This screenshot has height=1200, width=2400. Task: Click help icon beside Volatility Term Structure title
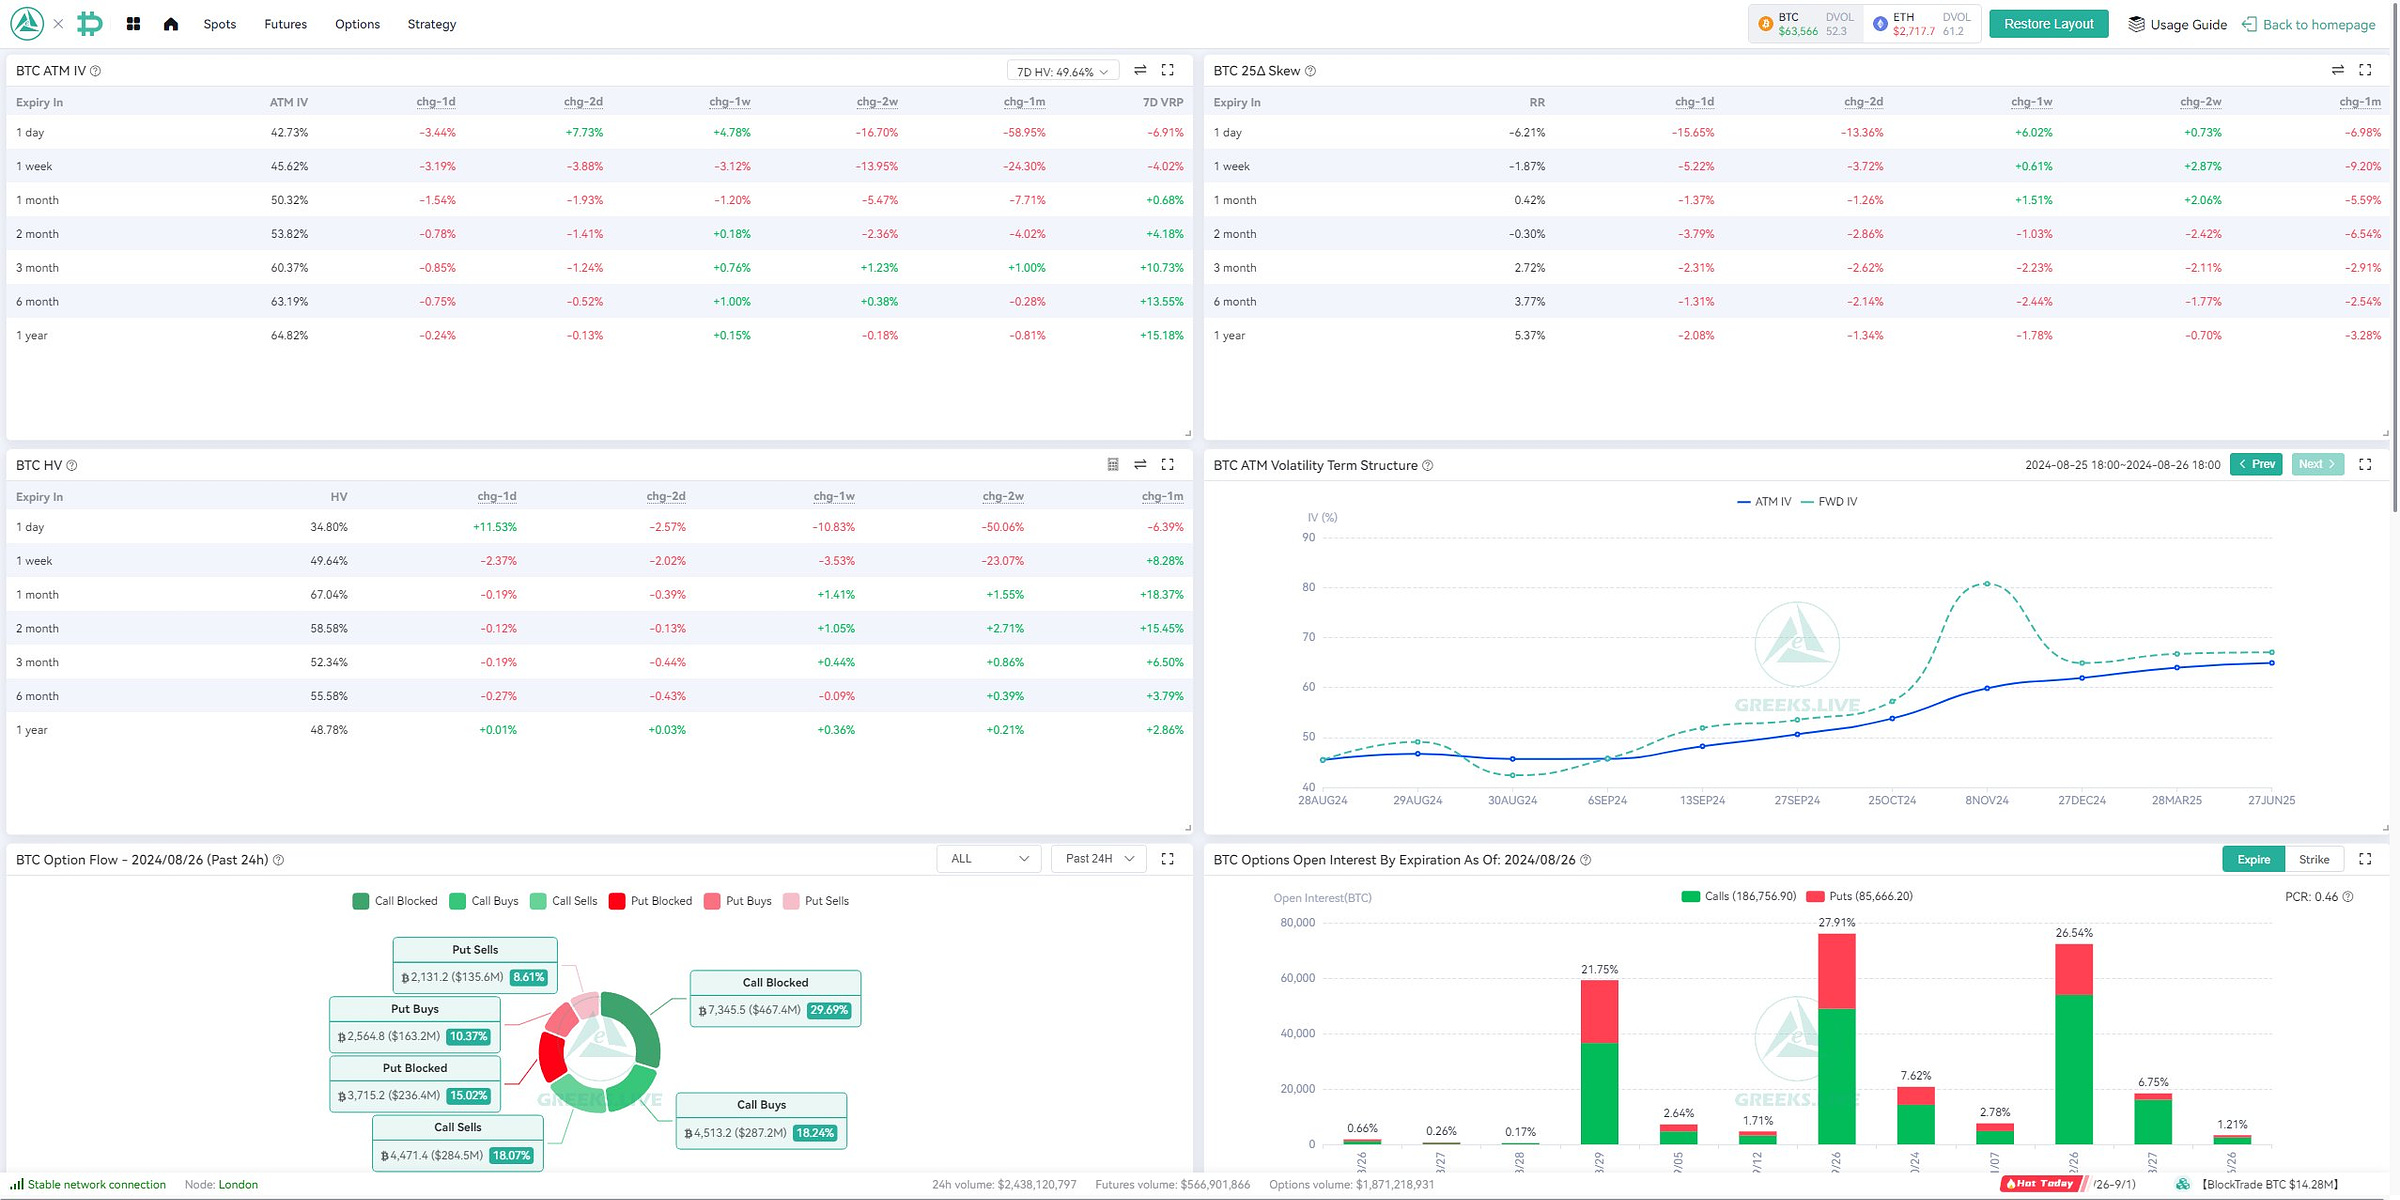click(x=1427, y=465)
